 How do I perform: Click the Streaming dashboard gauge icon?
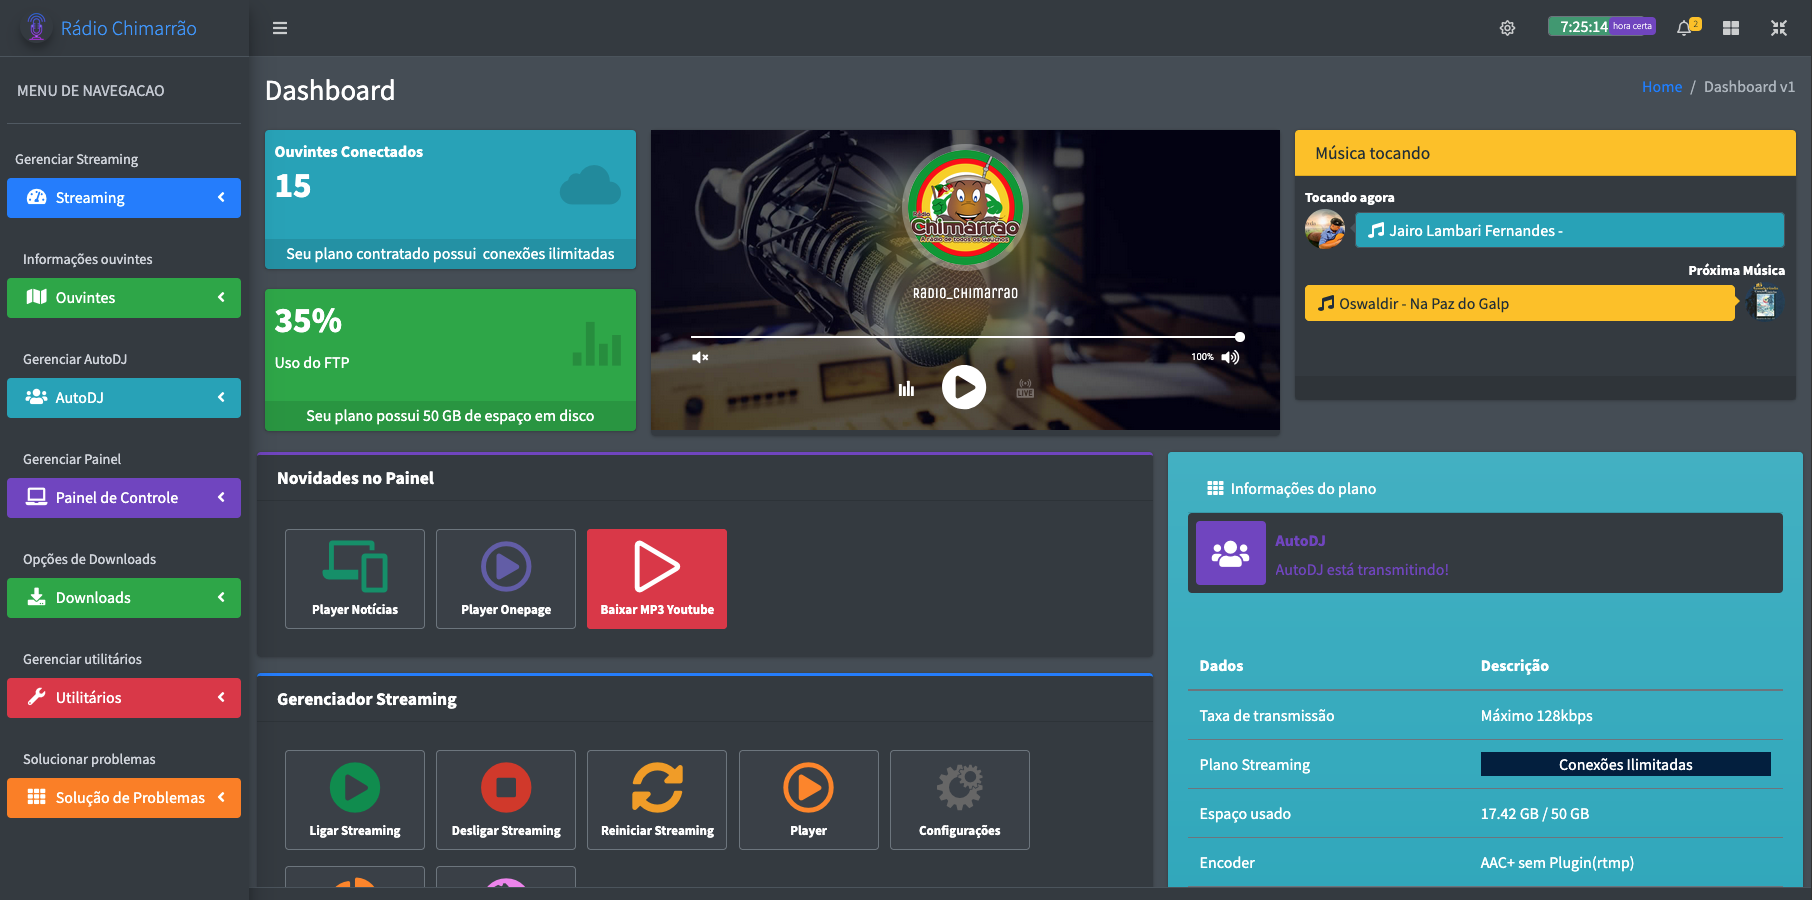click(37, 197)
